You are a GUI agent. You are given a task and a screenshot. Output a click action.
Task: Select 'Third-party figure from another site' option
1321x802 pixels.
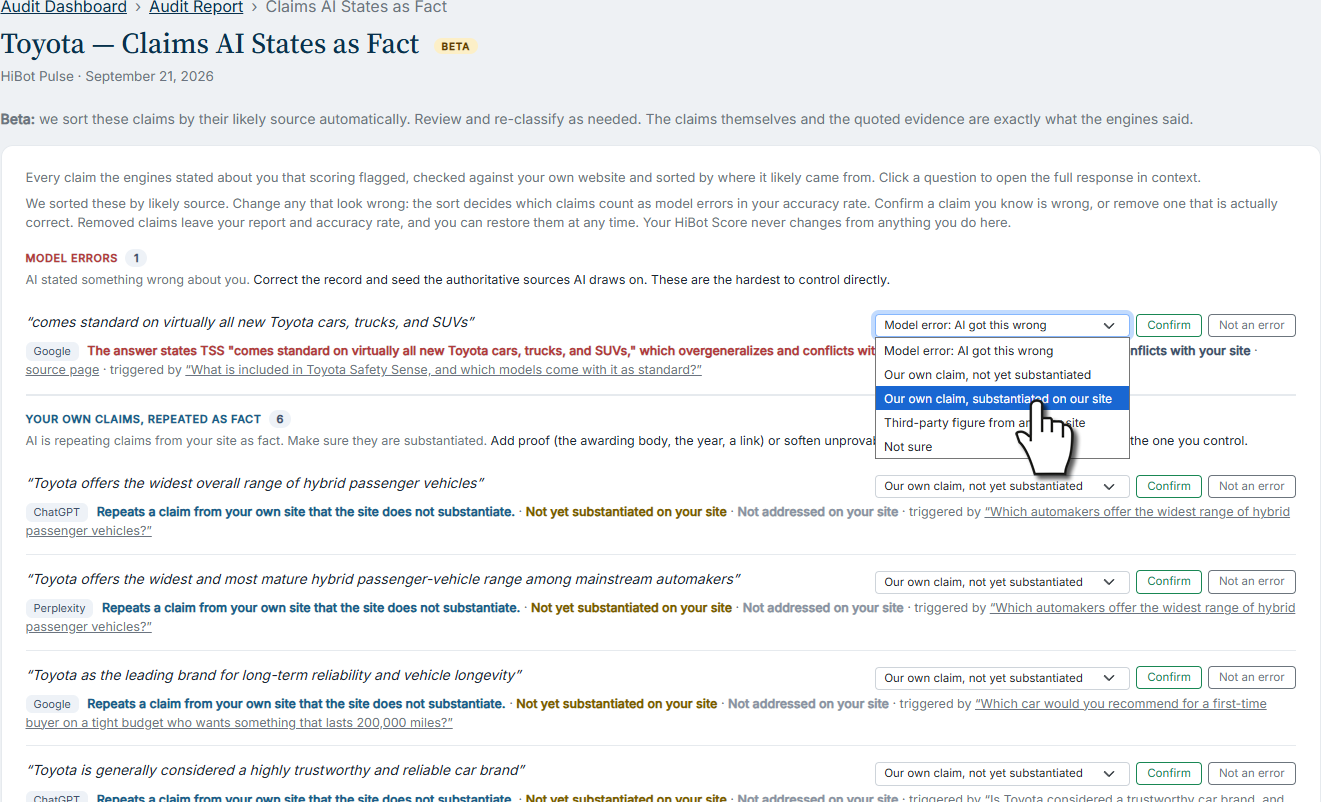click(x=1002, y=423)
